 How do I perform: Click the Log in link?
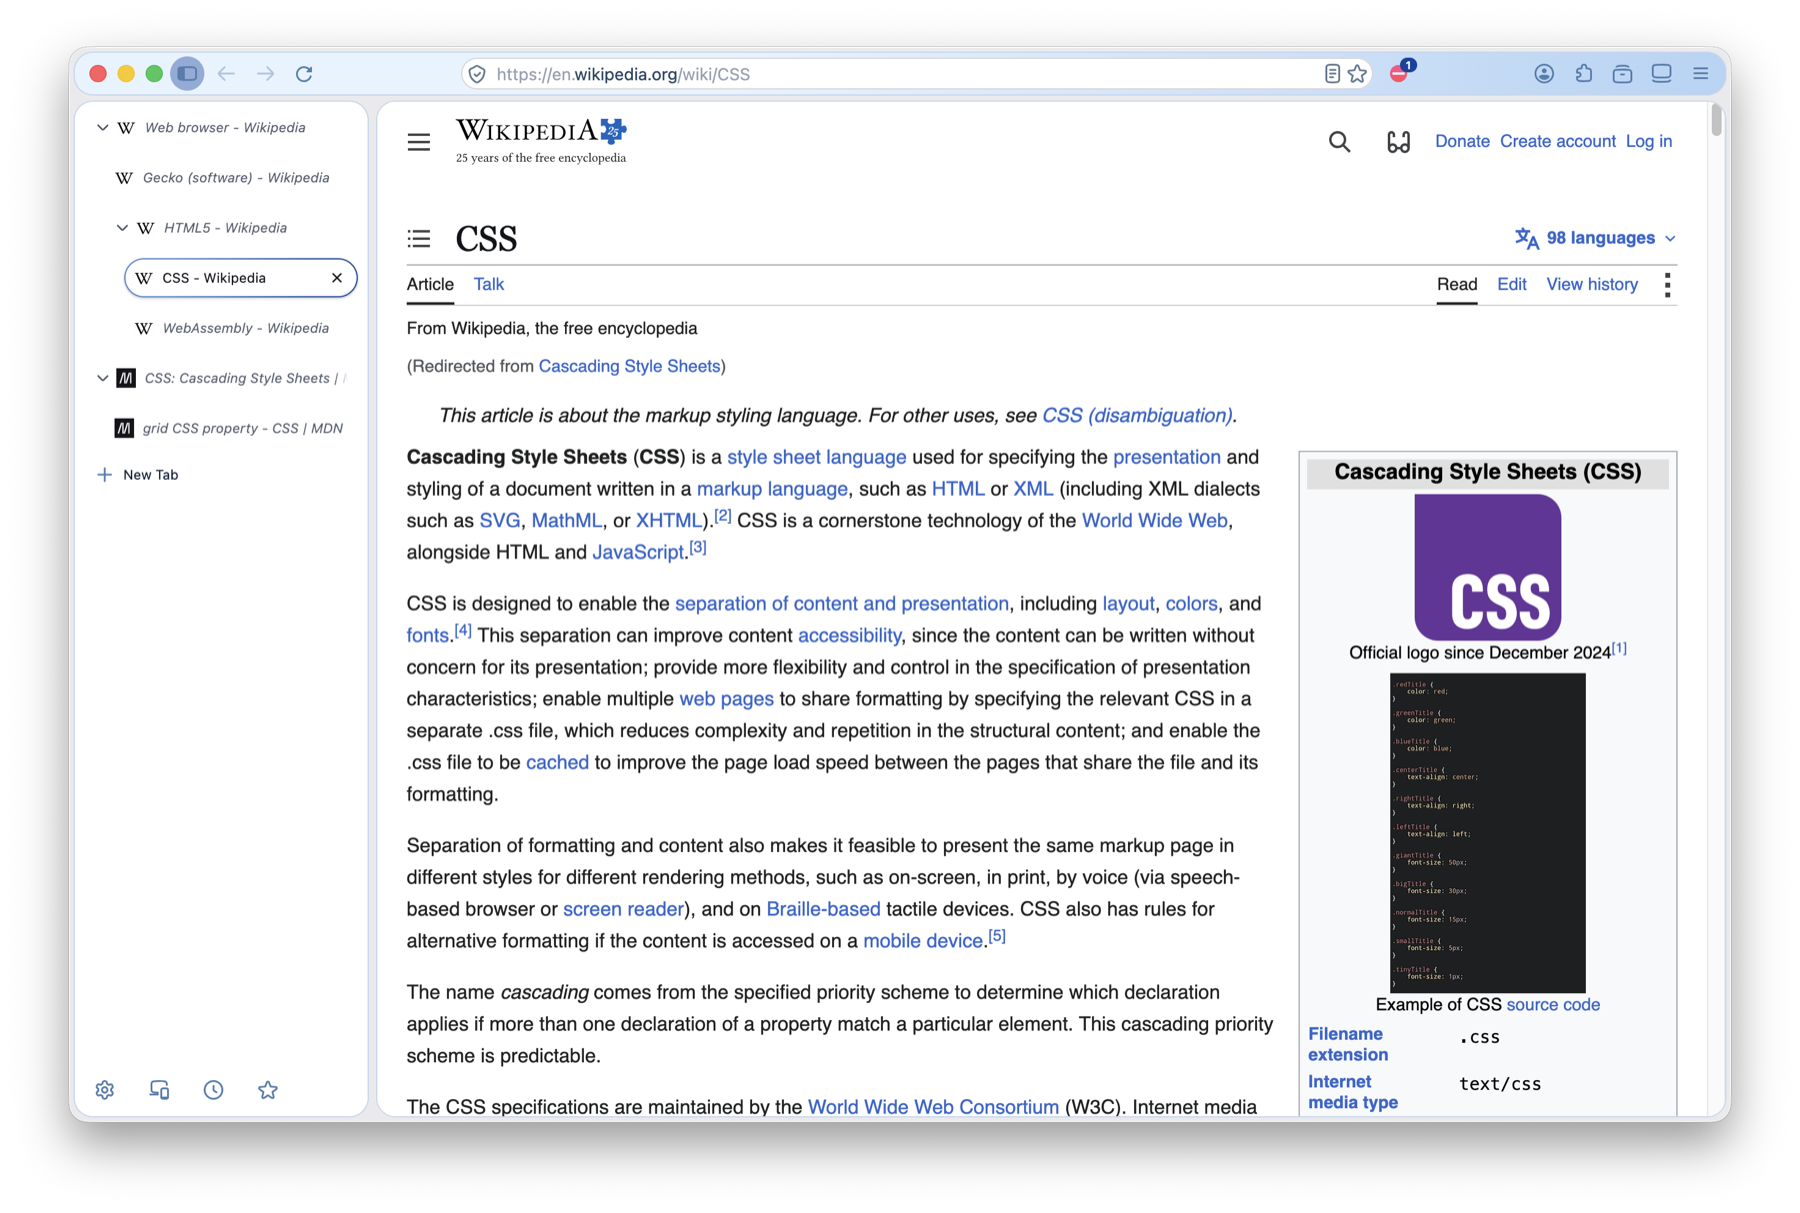(x=1649, y=142)
